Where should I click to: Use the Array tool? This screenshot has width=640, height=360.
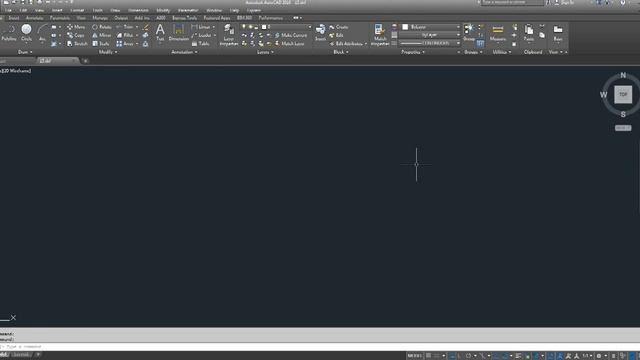tap(125, 44)
